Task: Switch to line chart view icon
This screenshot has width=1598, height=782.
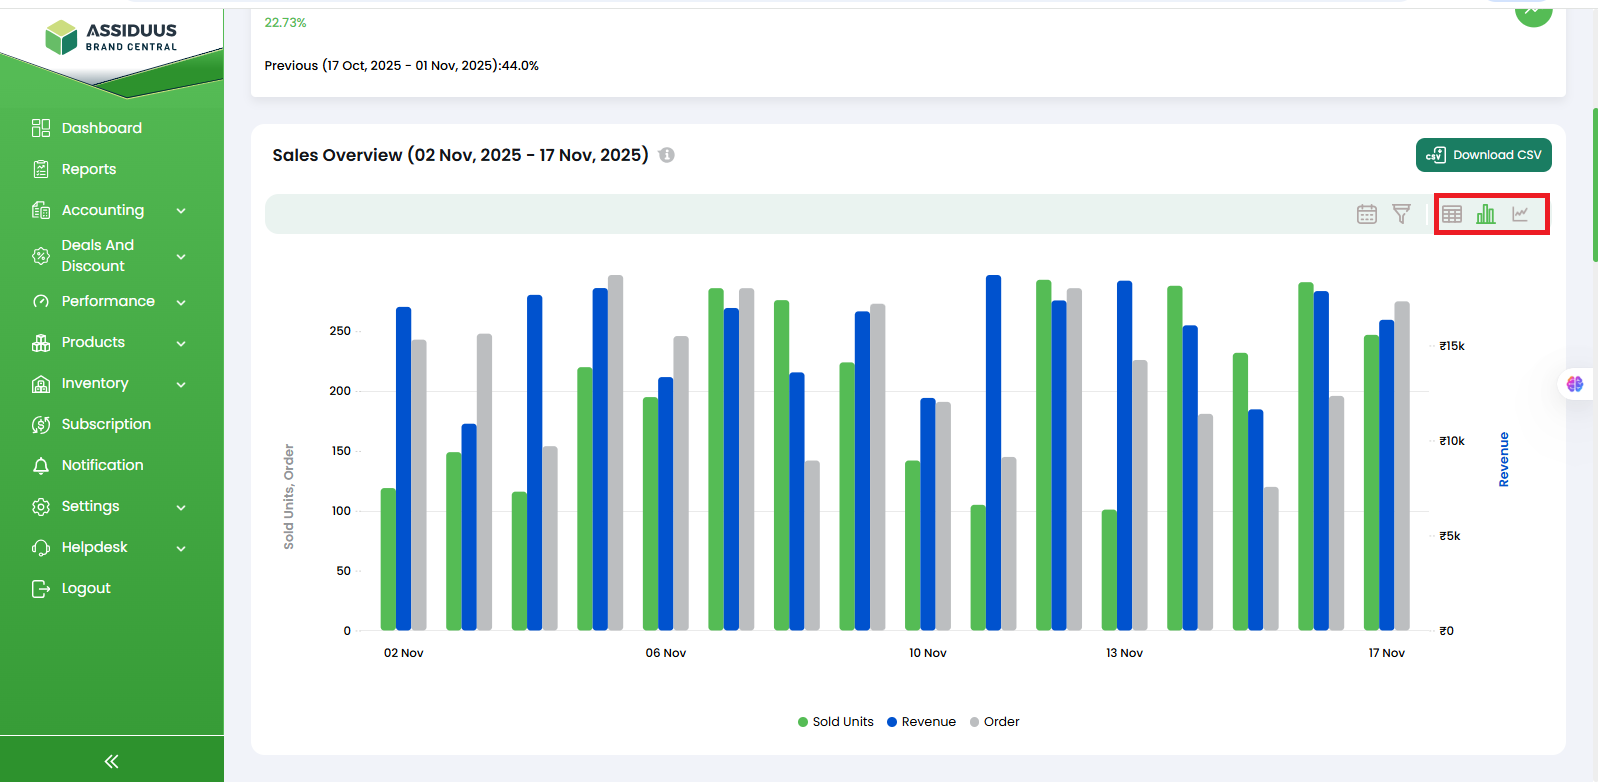Action: 1520,214
